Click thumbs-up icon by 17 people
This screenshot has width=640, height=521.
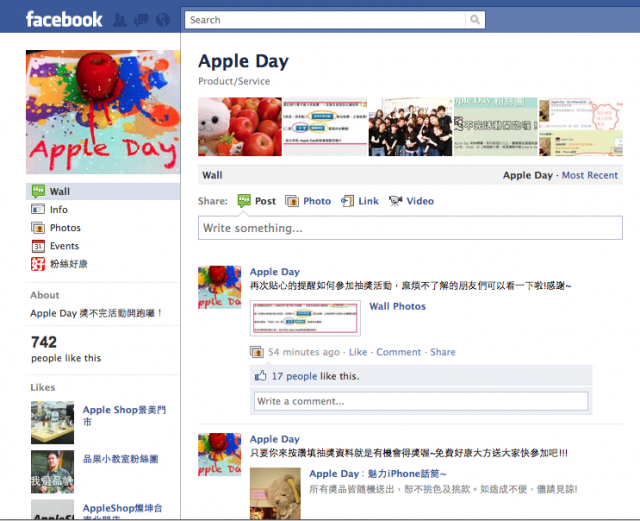tap(260, 376)
